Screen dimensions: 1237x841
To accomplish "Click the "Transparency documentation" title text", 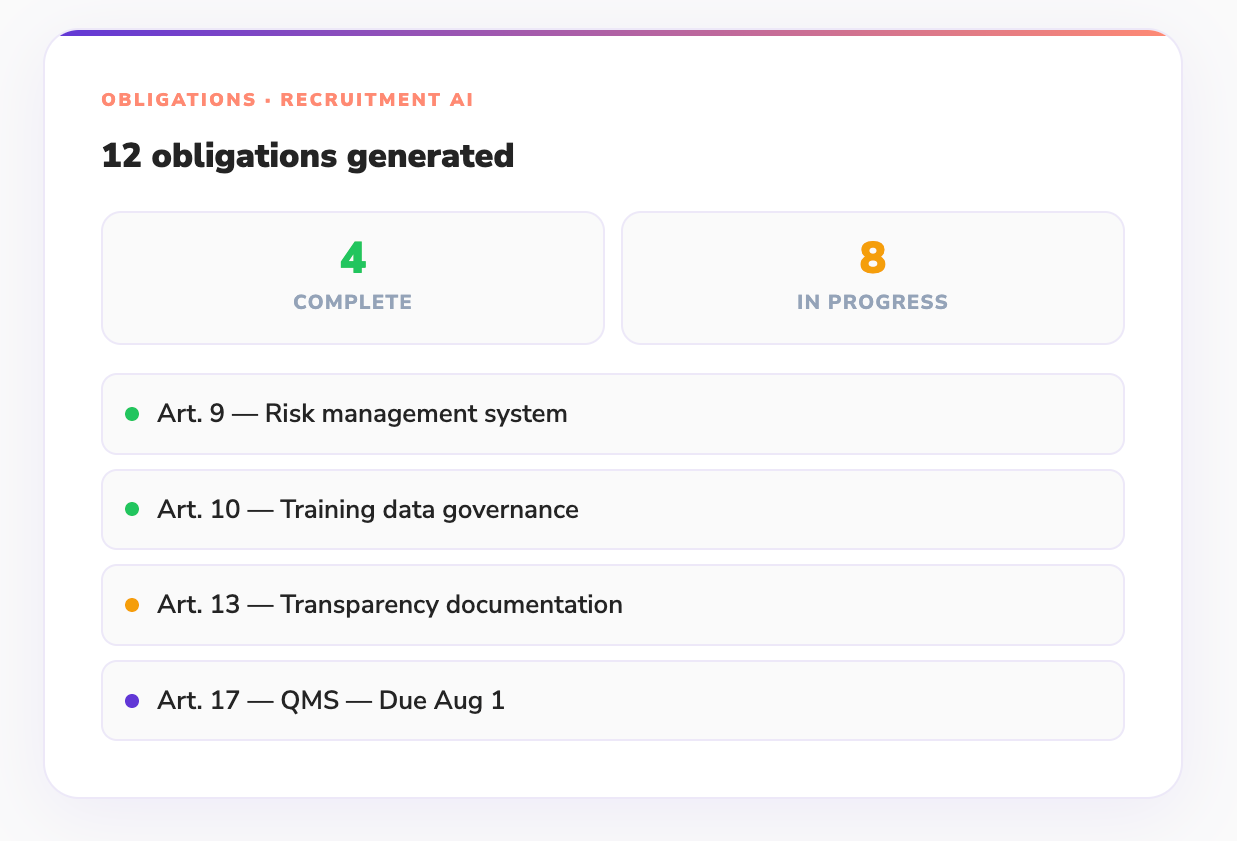I will [451, 605].
